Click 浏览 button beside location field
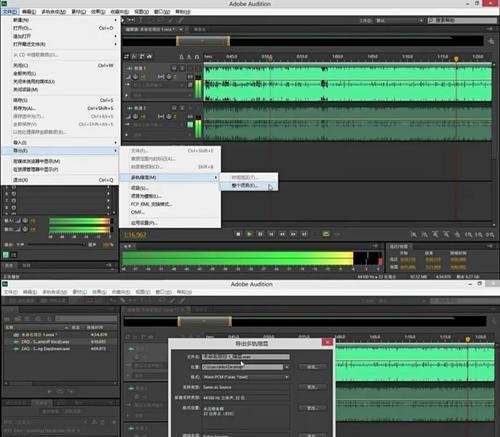The image size is (500, 437). 312,367
